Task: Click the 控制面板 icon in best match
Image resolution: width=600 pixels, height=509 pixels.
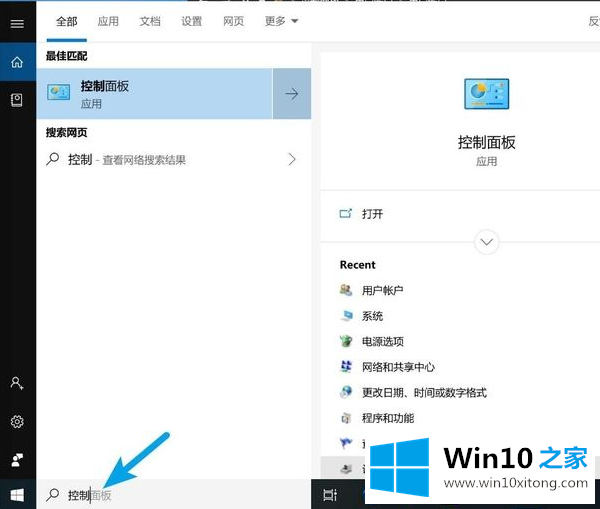Action: coord(59,93)
